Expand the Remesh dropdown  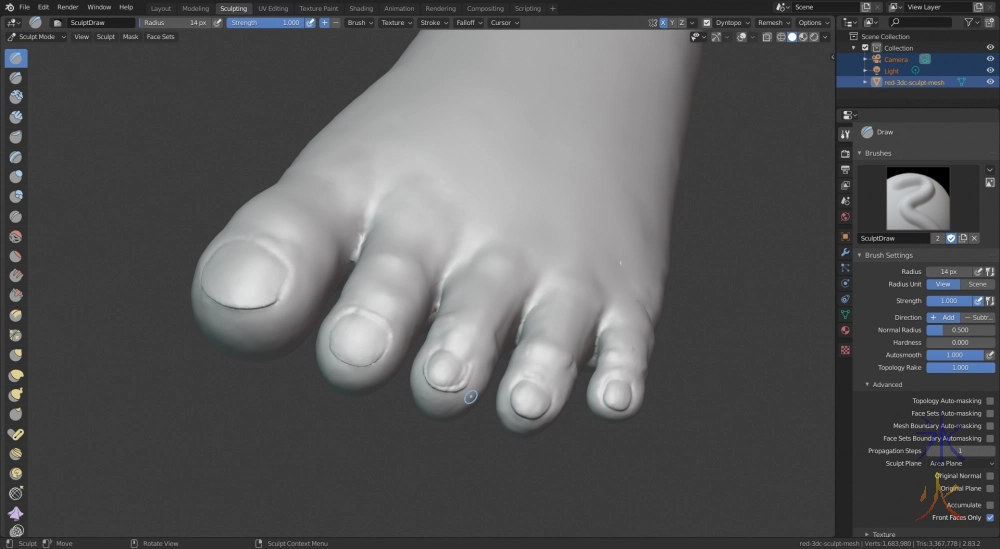pyautogui.click(x=773, y=22)
